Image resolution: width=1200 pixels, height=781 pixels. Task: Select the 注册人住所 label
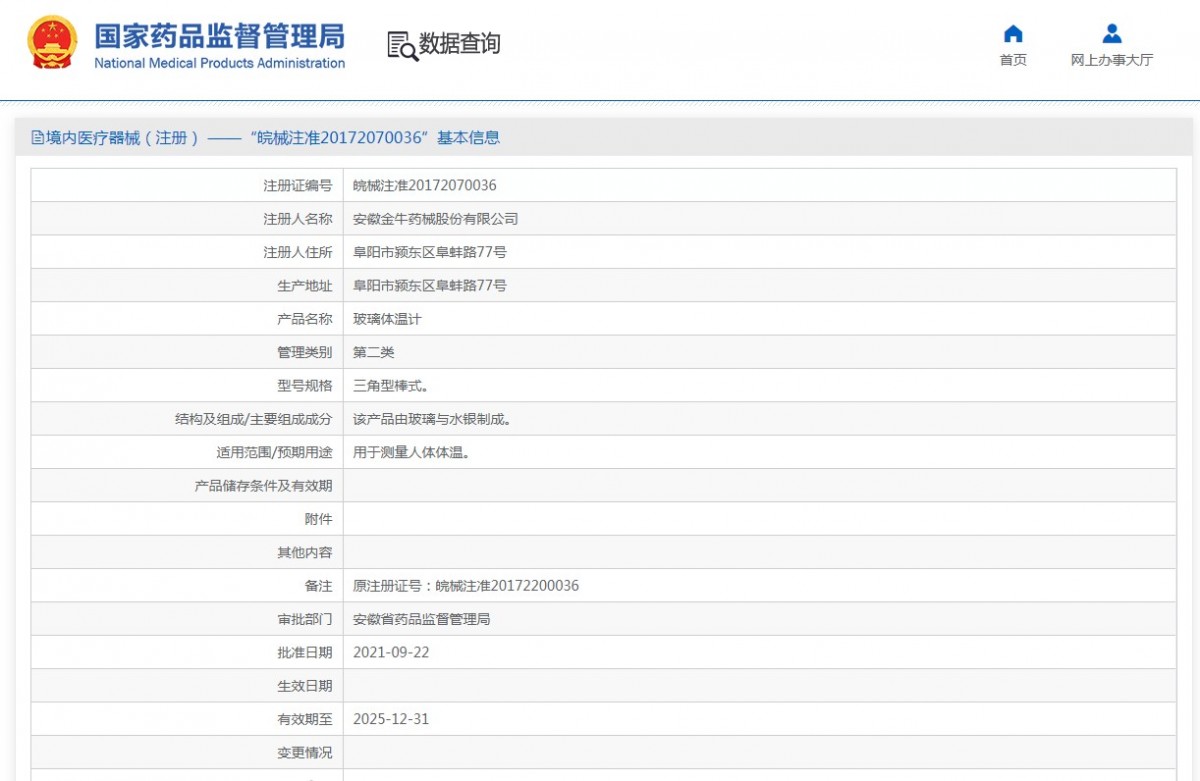click(297, 252)
